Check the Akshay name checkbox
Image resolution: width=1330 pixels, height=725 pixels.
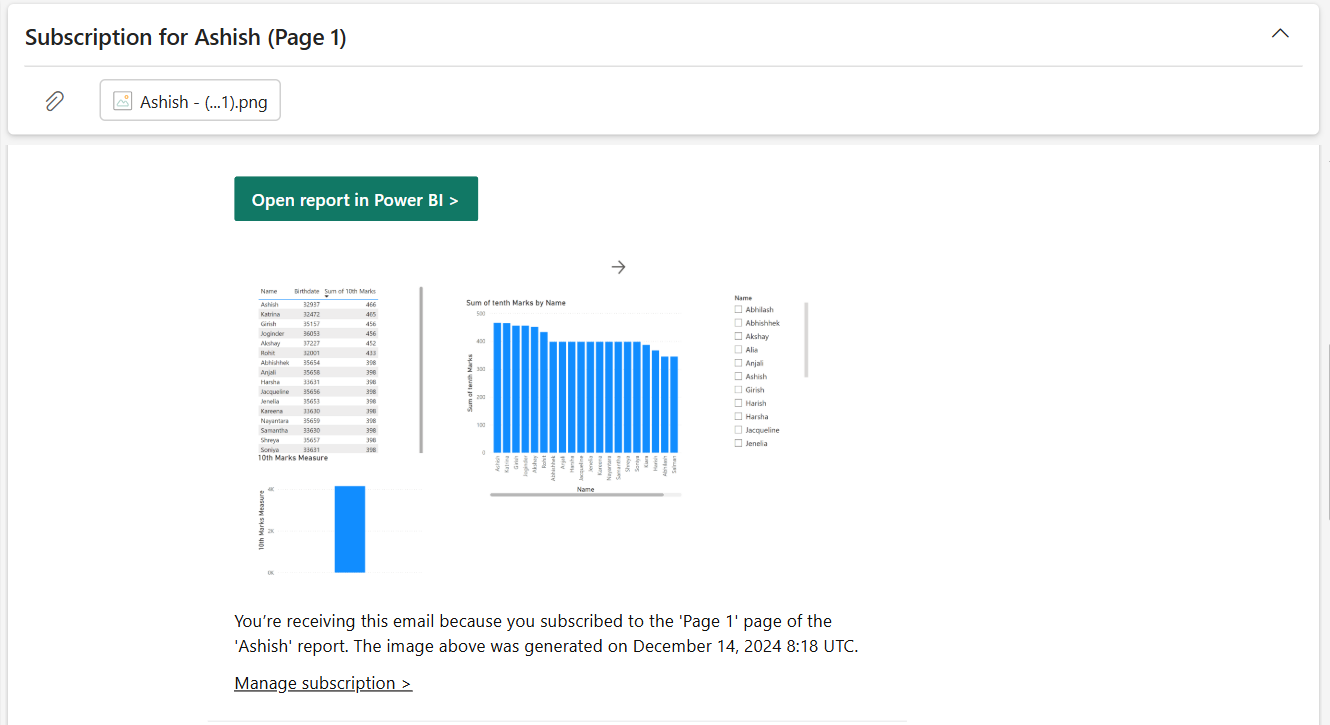740,335
